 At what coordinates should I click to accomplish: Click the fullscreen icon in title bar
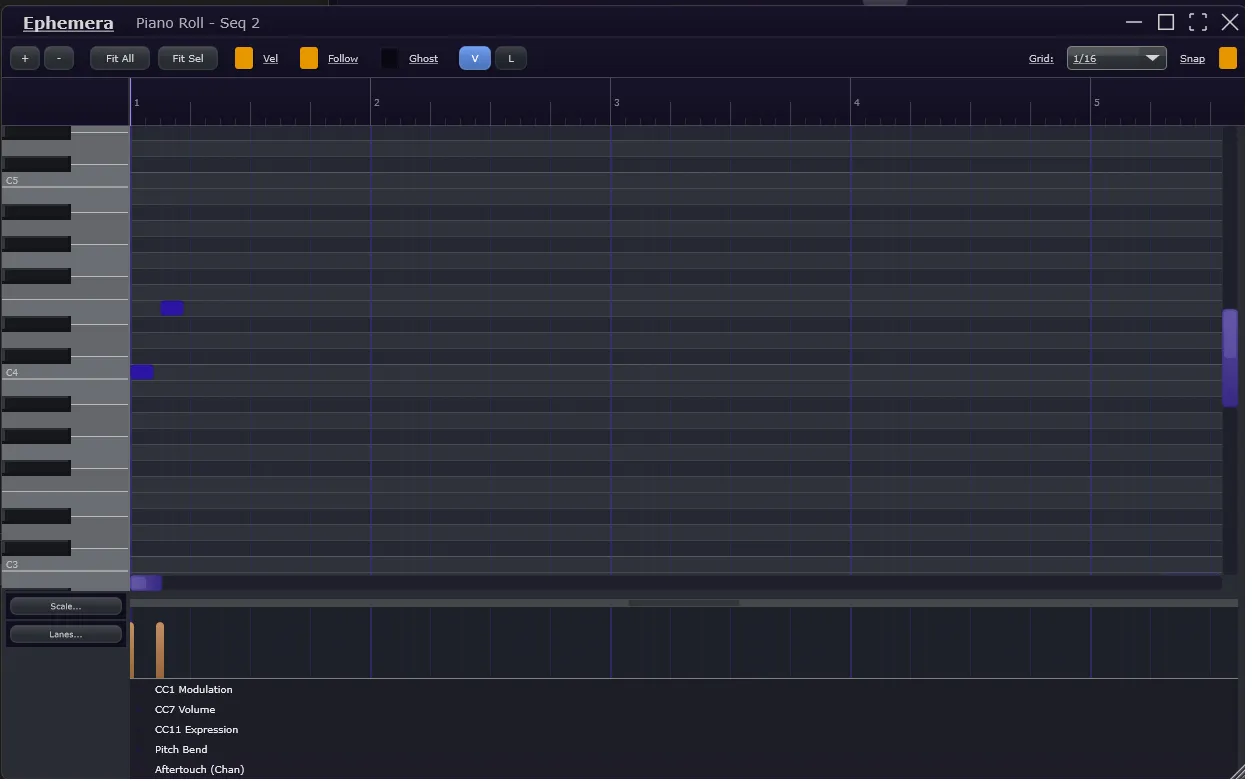click(x=1197, y=23)
